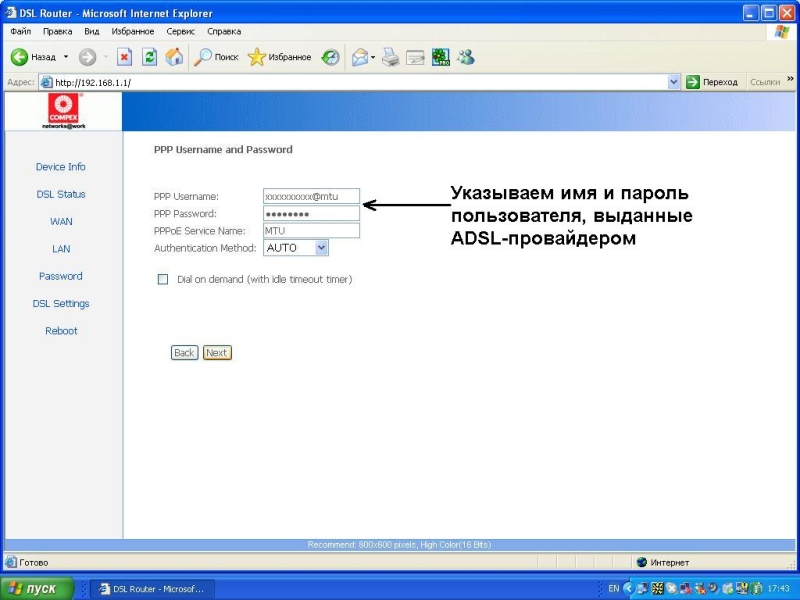Click the Windows Start (пуск) button
The width and height of the screenshot is (800, 600).
[37, 589]
